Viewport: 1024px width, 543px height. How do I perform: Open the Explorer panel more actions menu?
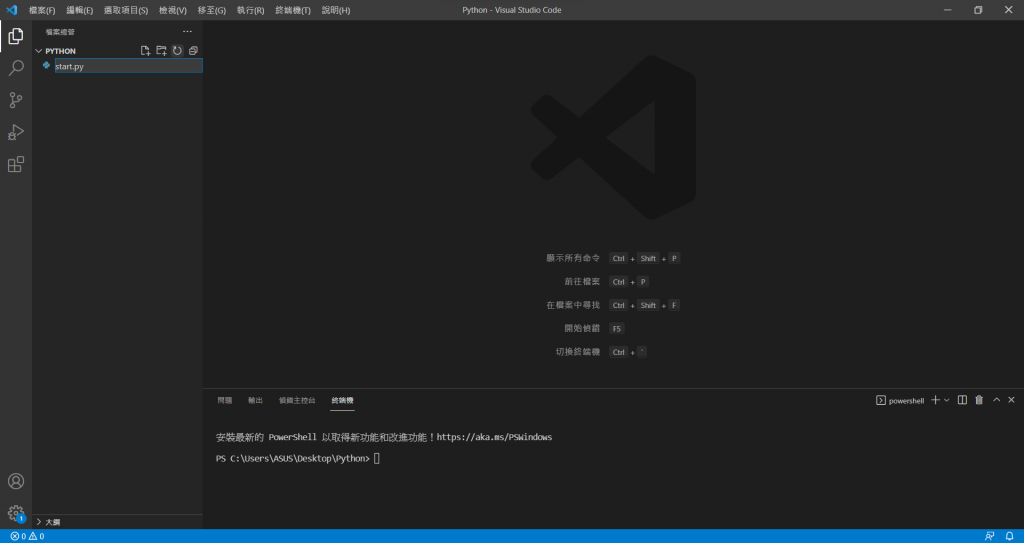click(187, 31)
